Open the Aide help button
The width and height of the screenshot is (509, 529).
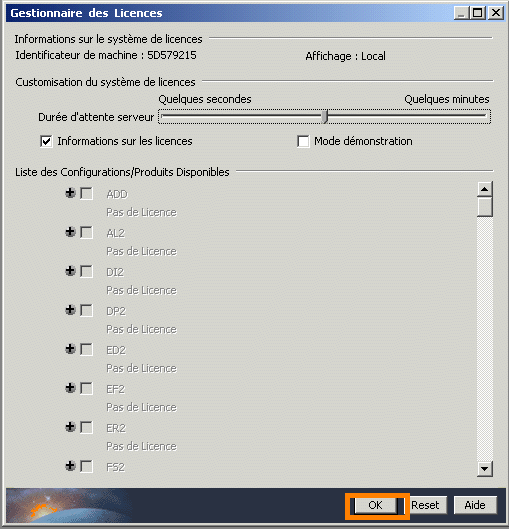pyautogui.click(x=475, y=505)
